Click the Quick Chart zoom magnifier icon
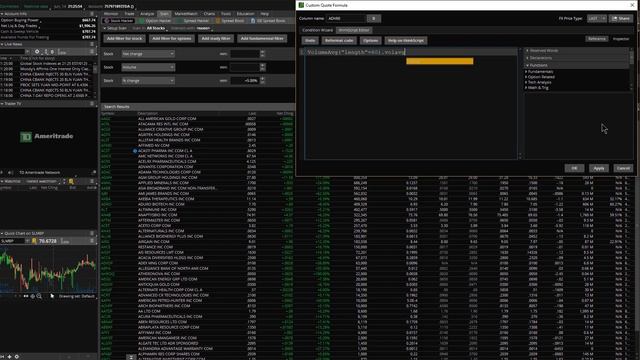 (x=39, y=296)
